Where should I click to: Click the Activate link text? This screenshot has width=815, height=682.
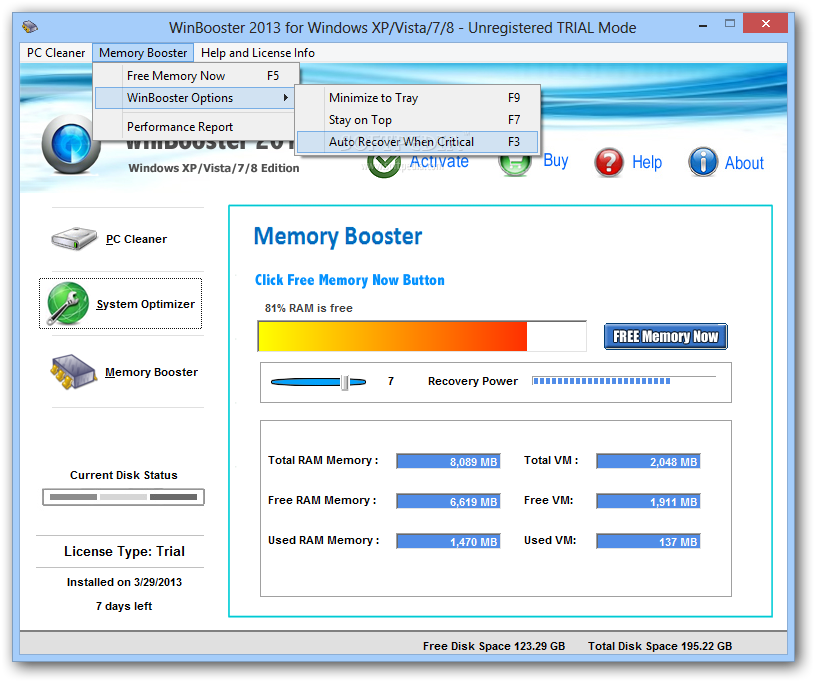point(439,162)
